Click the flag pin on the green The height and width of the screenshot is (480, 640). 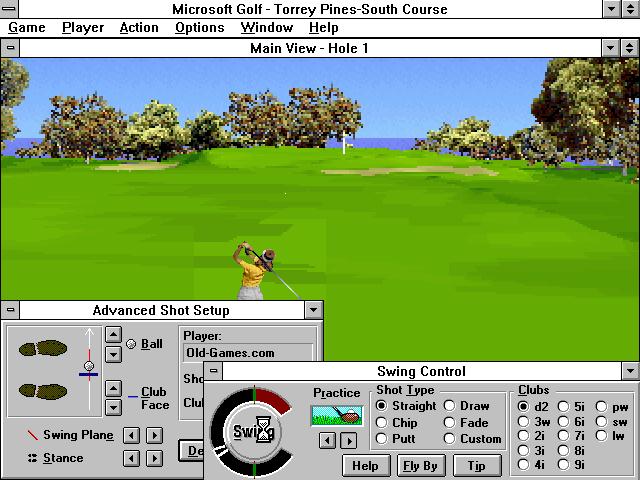coord(345,143)
